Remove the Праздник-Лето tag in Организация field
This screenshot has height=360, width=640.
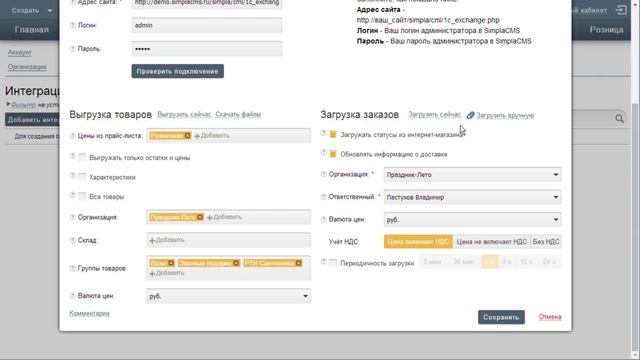200,218
